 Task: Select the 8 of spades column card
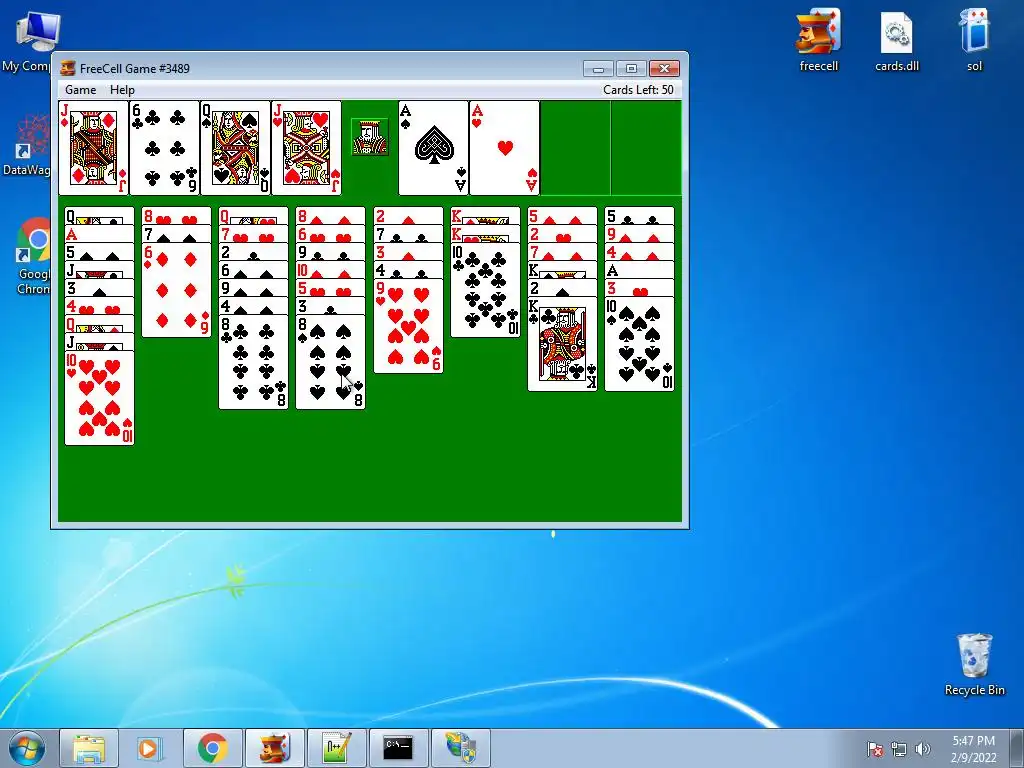click(x=330, y=362)
